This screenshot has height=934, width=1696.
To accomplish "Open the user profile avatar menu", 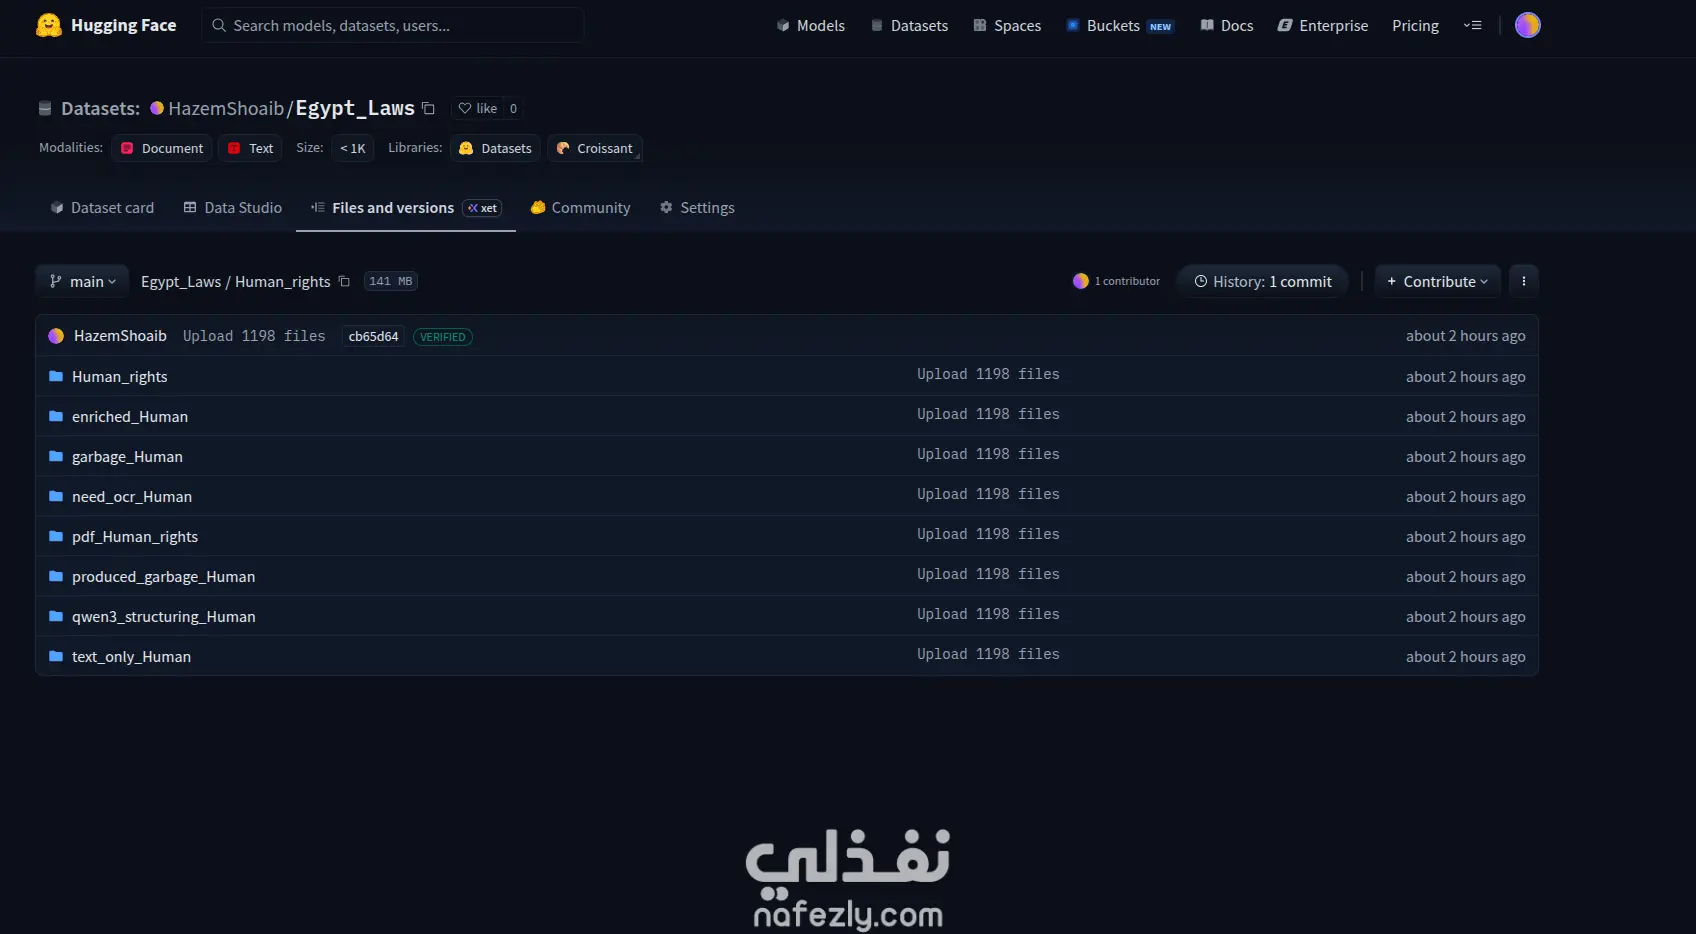I will click(x=1527, y=25).
